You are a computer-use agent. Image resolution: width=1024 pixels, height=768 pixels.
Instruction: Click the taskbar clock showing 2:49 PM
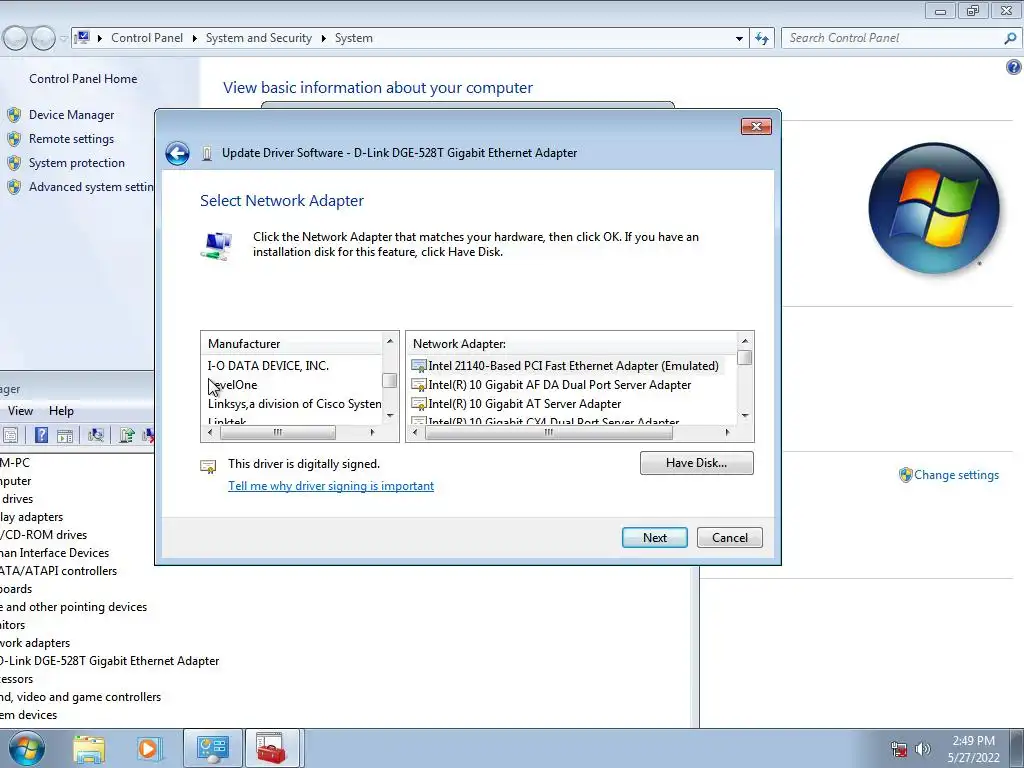974,749
